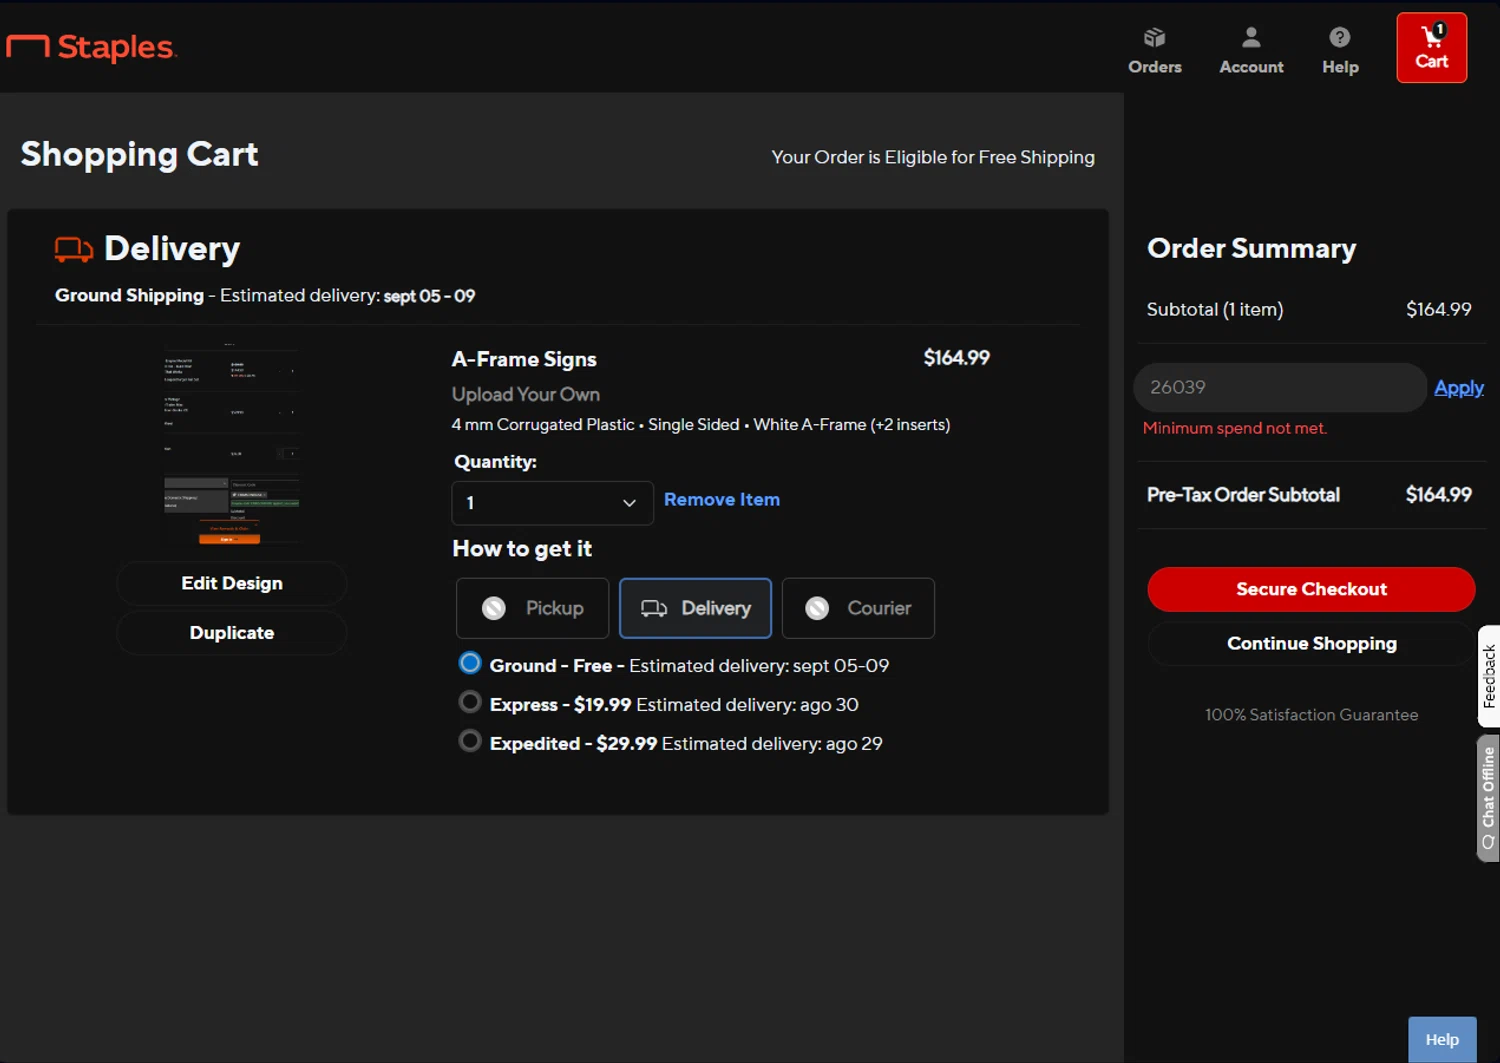Choose the Delivery fulfillment option
The width and height of the screenshot is (1500, 1063).
[x=695, y=608]
